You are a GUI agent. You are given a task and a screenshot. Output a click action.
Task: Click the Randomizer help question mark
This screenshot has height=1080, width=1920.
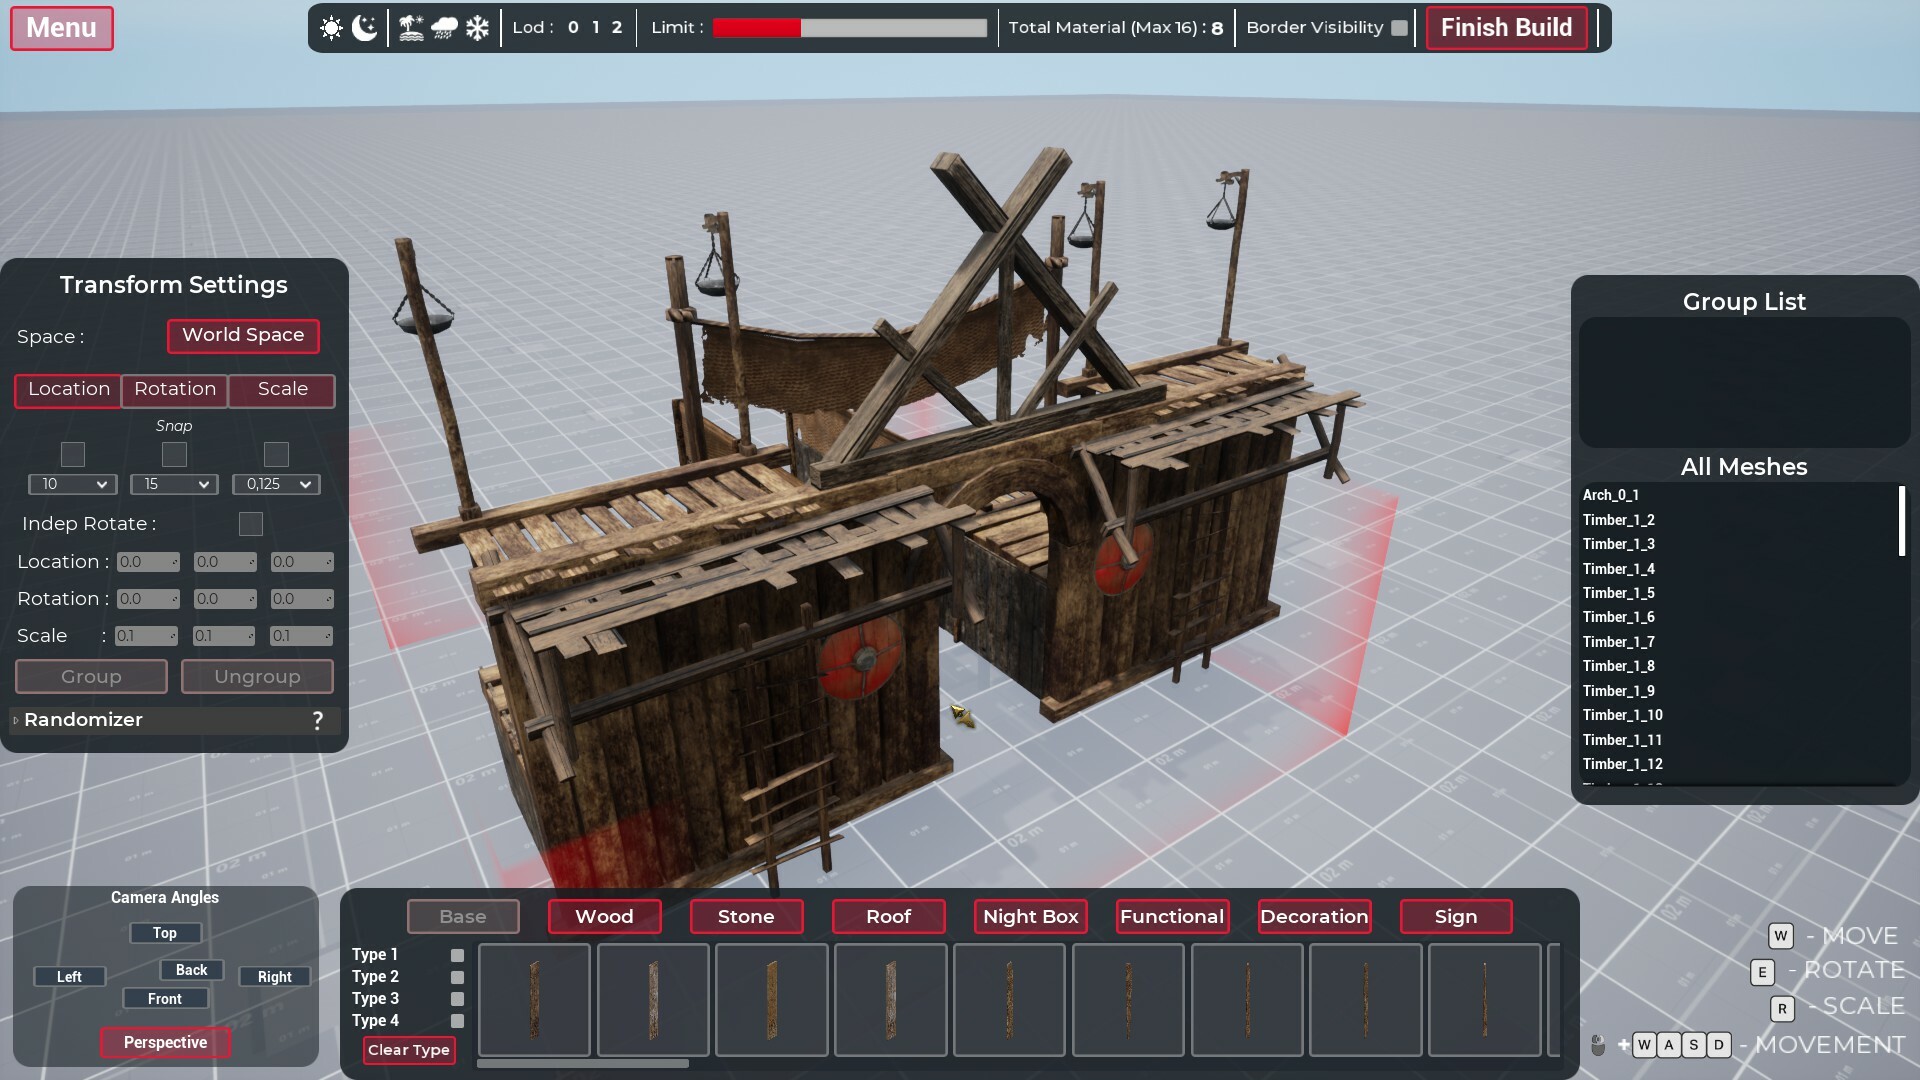[318, 720]
